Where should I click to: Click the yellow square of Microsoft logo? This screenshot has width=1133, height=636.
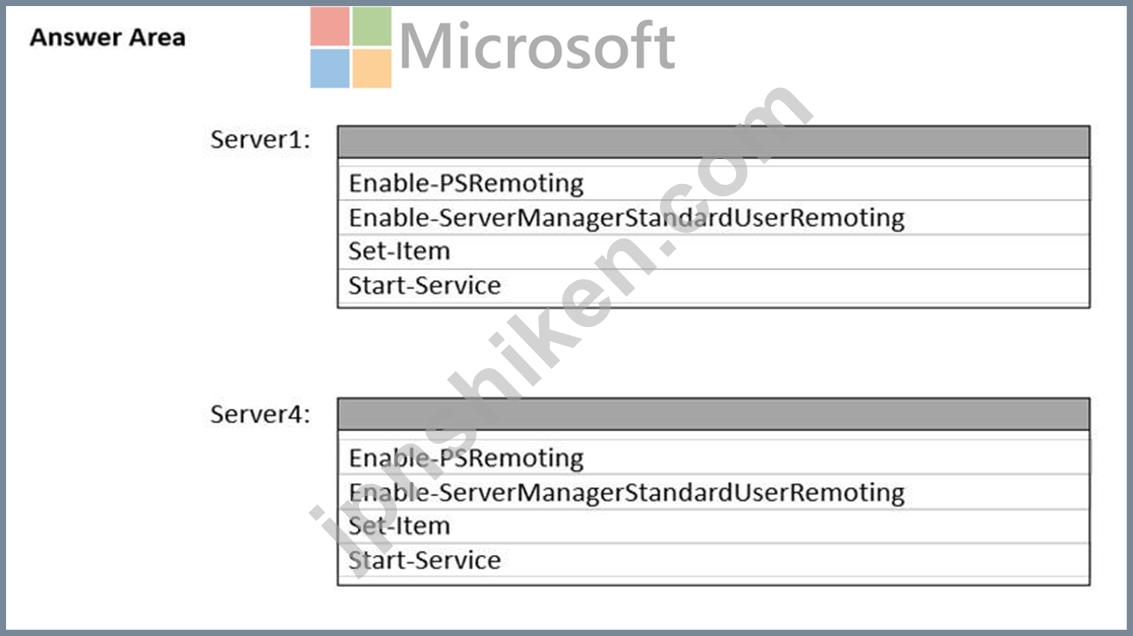click(x=372, y=69)
